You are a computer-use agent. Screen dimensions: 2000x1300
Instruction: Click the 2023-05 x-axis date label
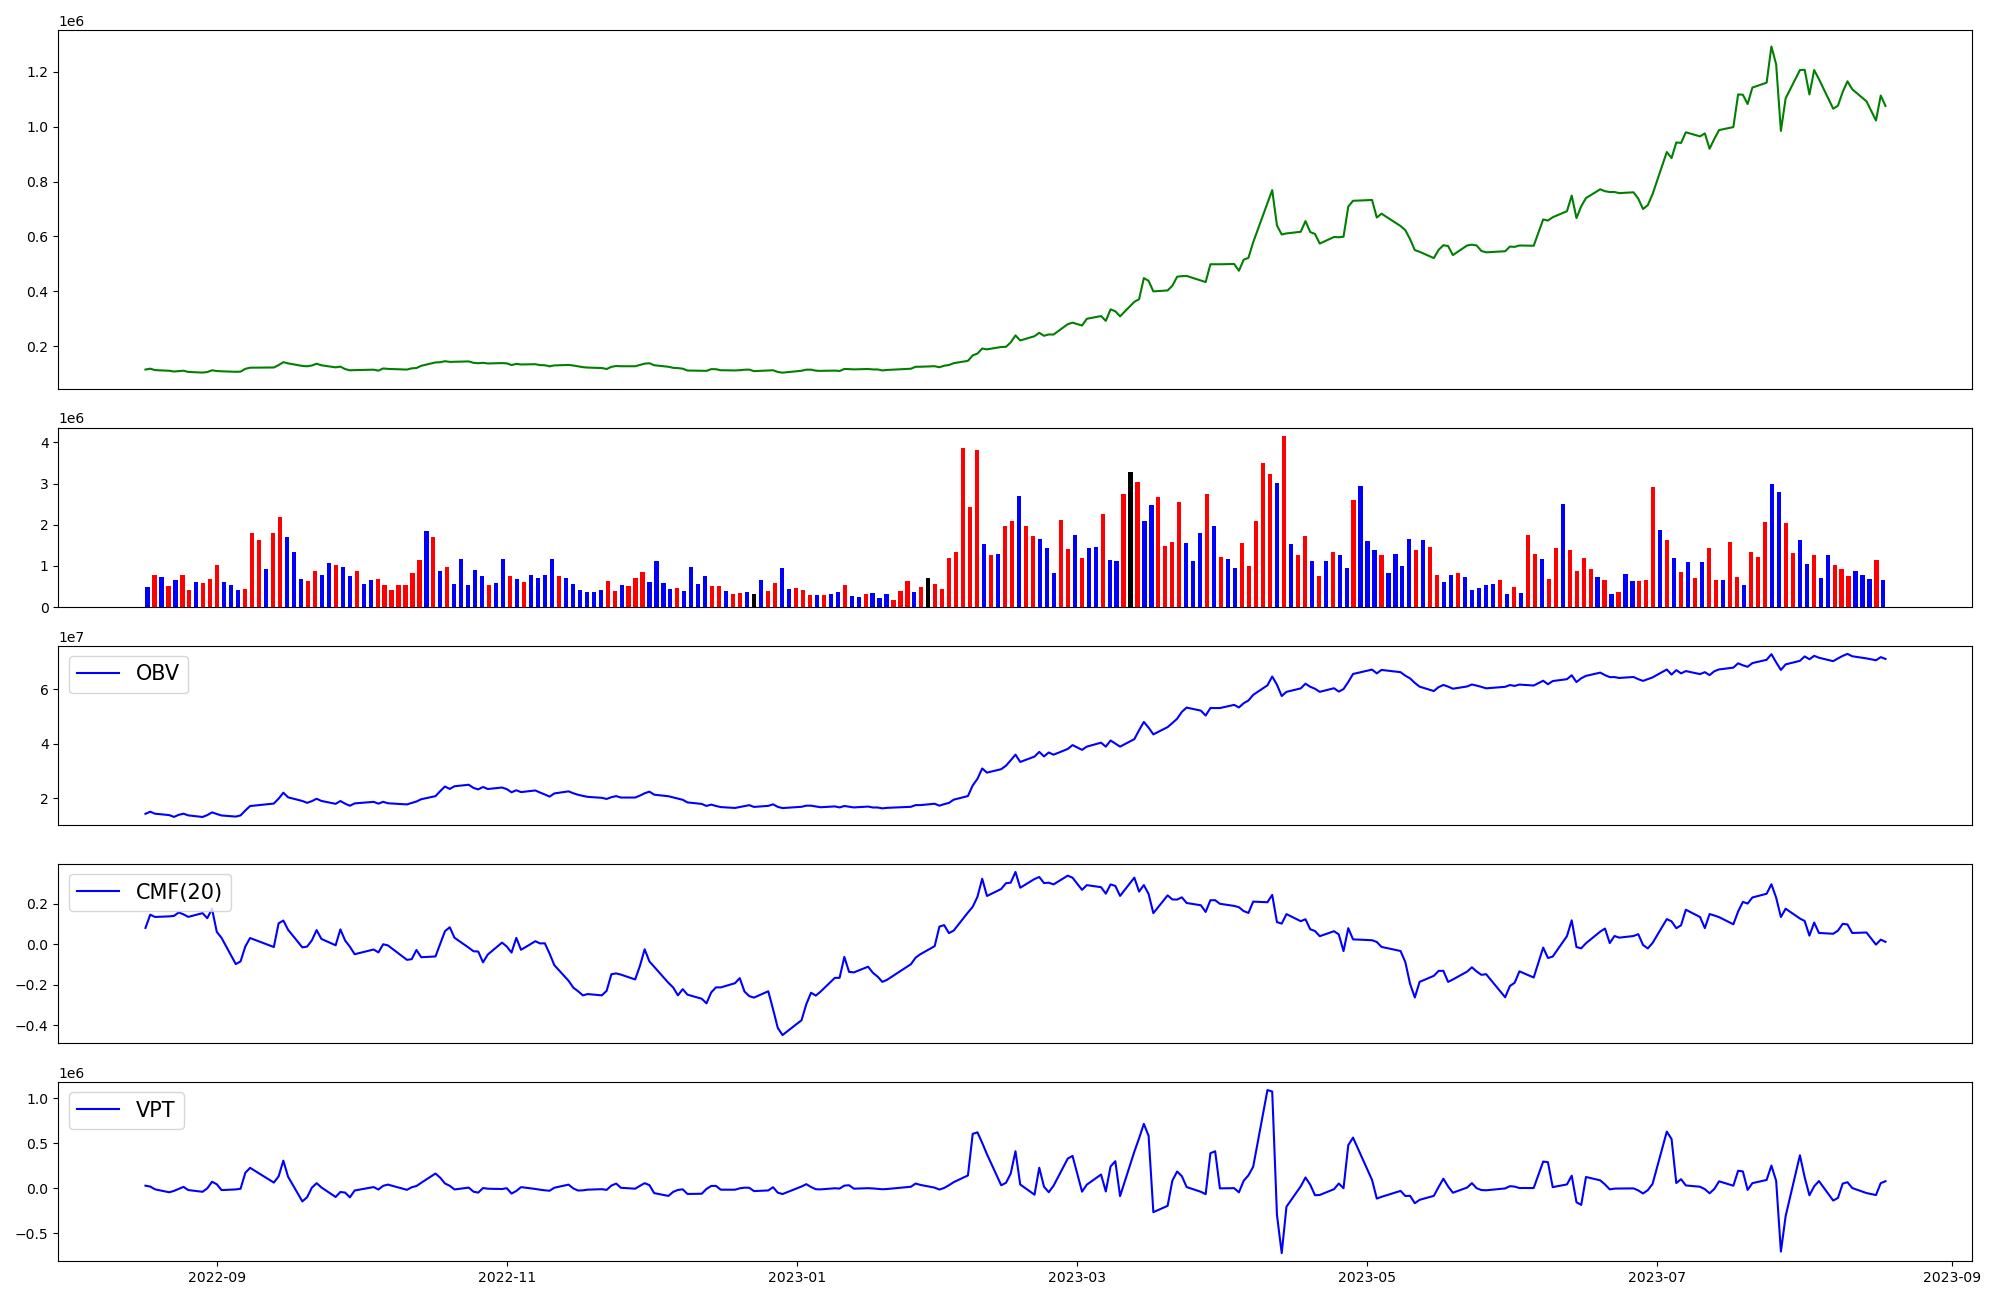click(1367, 1277)
